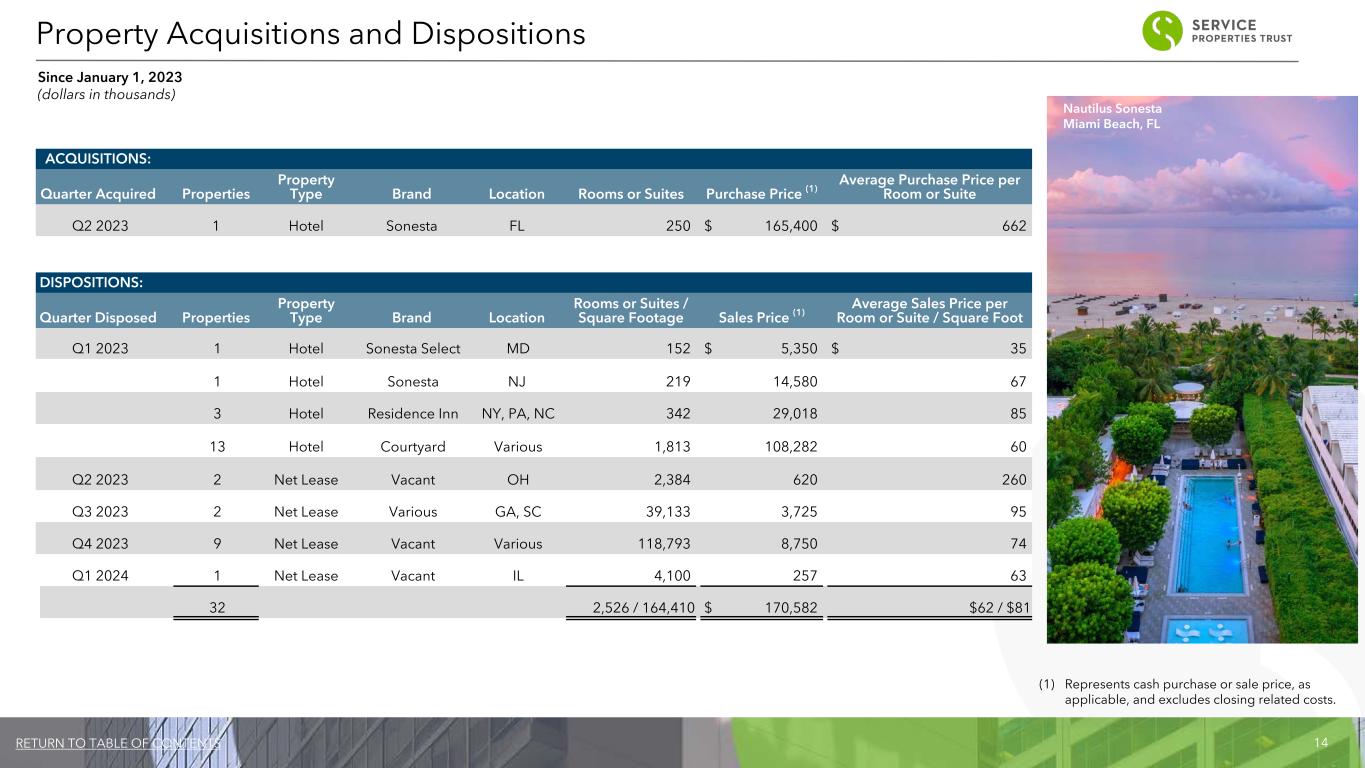The image size is (1365, 768).
Task: Click the Sonesta Select brand cell
Action: (x=411, y=349)
